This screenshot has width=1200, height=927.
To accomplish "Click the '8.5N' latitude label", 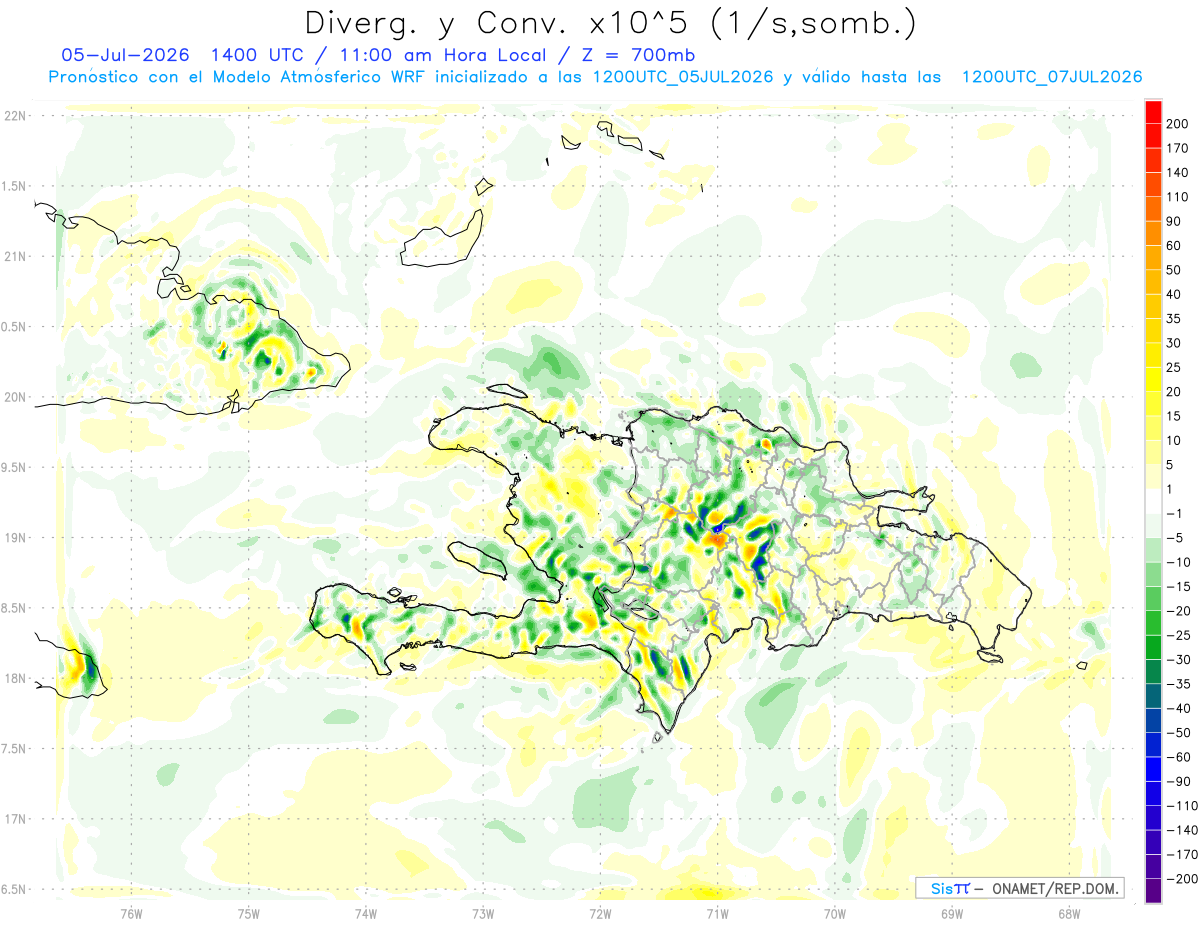I will pyautogui.click(x=14, y=608).
